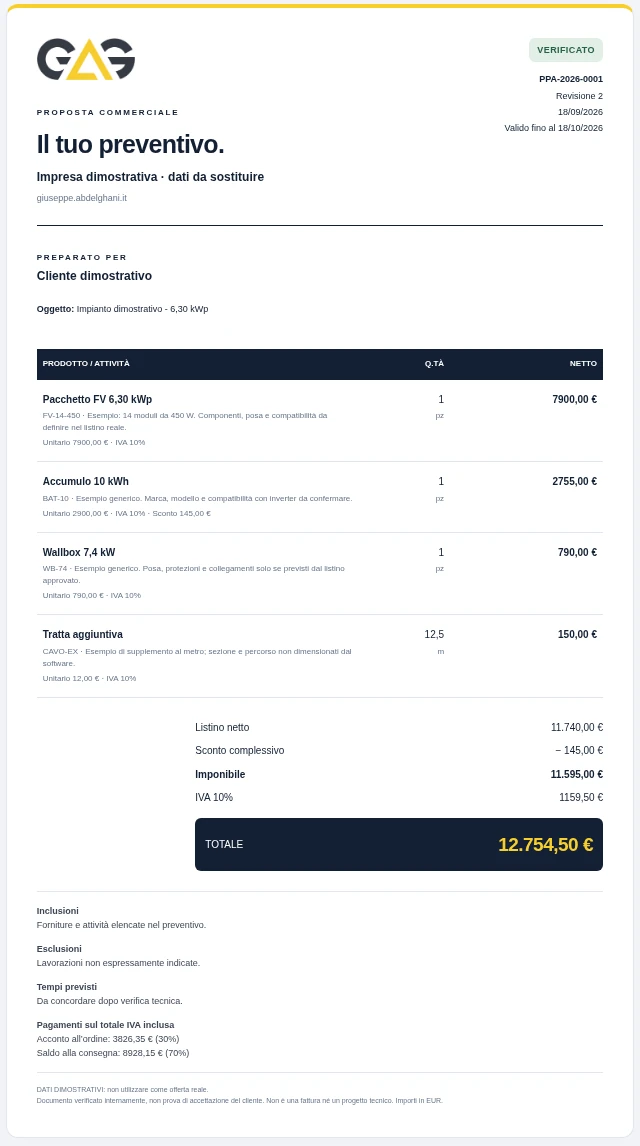
Task: Click the Q.TÀ column header
Action: coord(434,363)
